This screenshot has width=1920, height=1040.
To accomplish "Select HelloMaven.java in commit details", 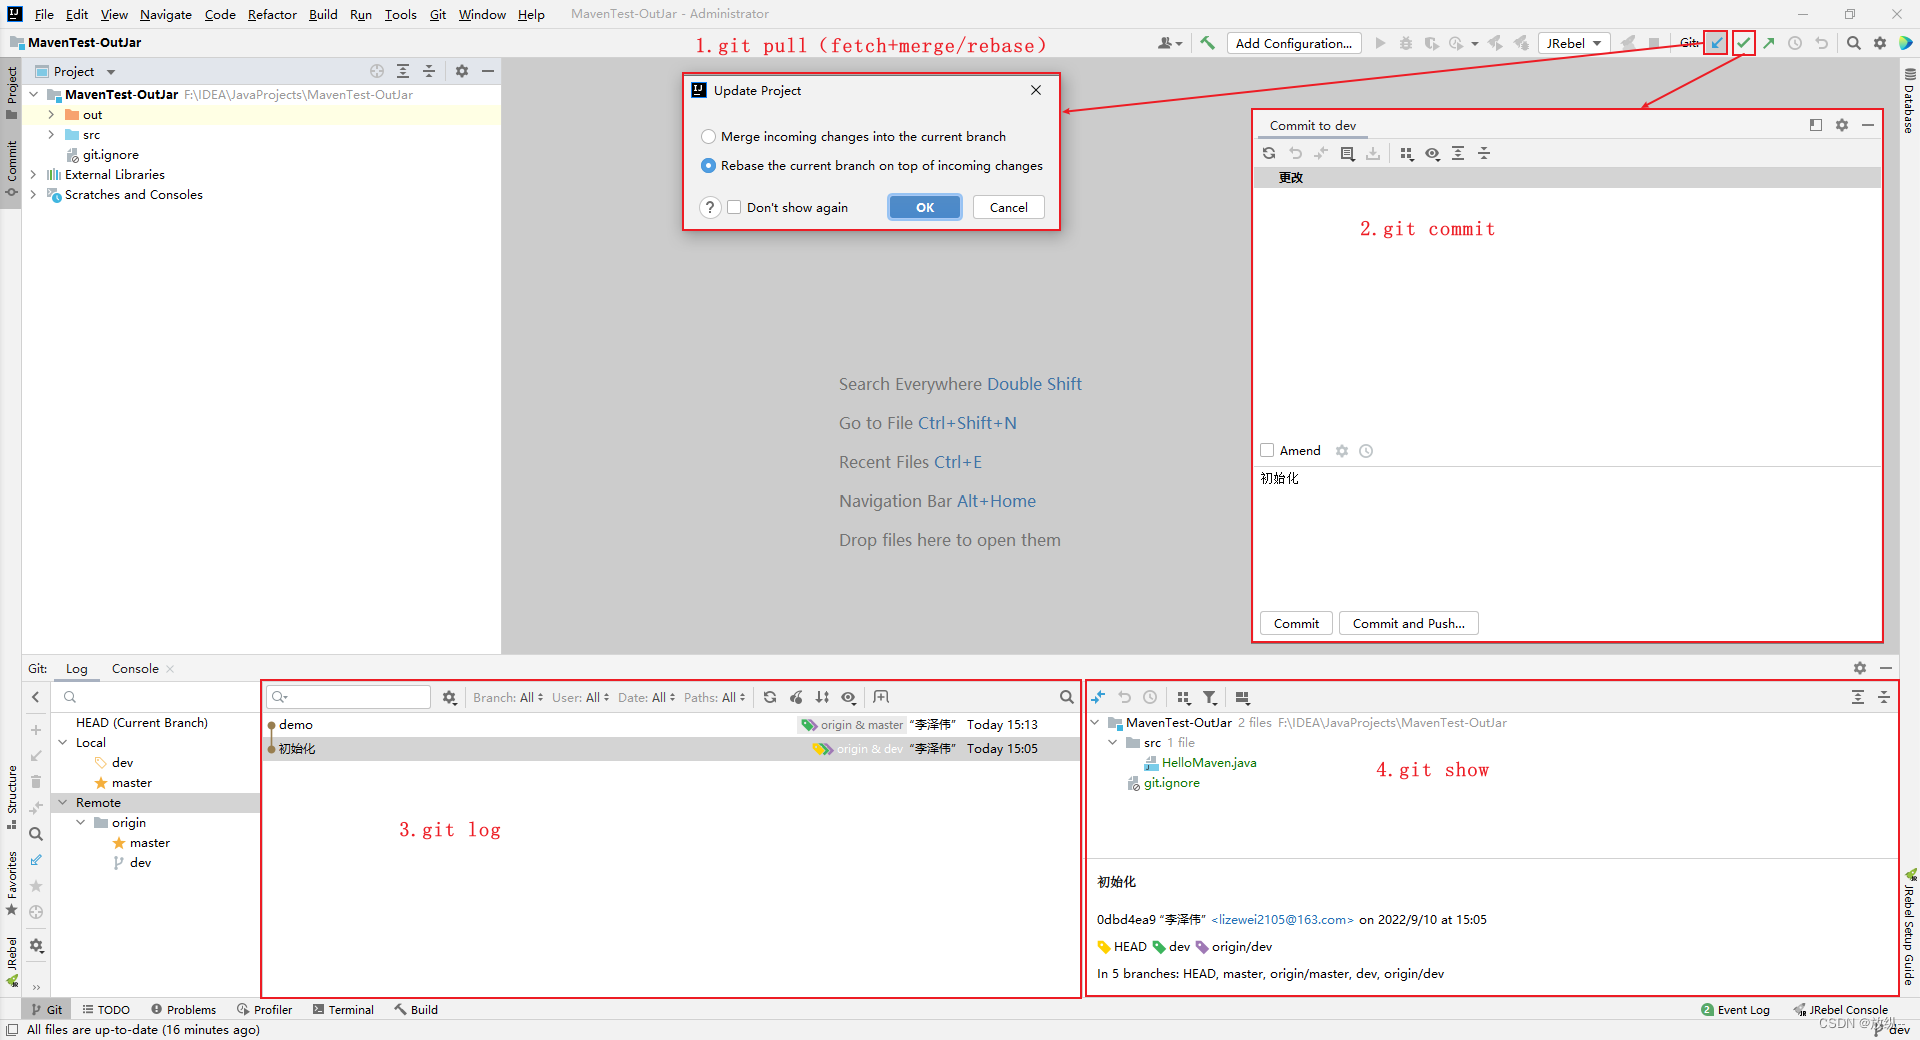I will (1208, 763).
